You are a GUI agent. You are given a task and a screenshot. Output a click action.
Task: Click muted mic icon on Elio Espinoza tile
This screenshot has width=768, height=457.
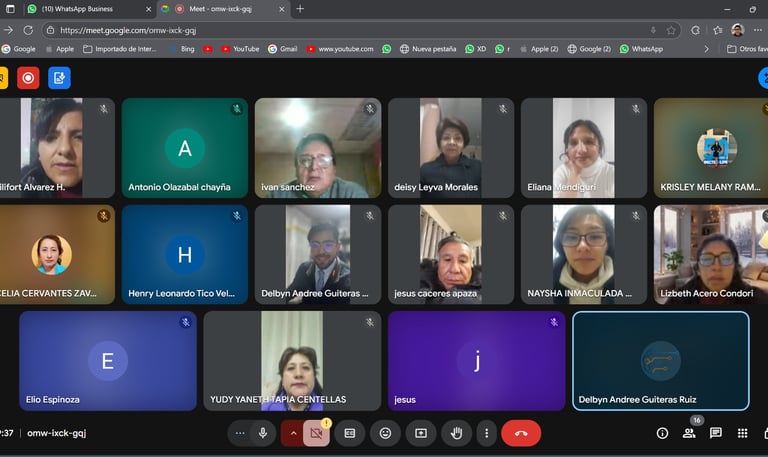pos(186,322)
